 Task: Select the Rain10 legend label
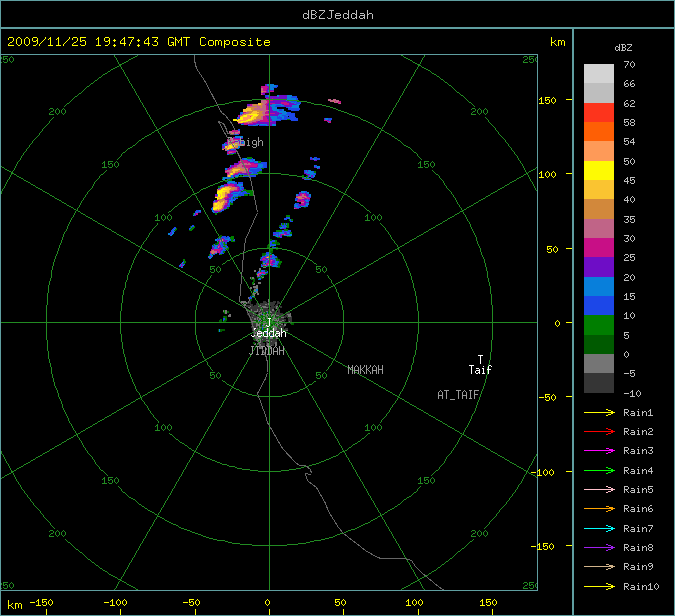pyautogui.click(x=641, y=587)
